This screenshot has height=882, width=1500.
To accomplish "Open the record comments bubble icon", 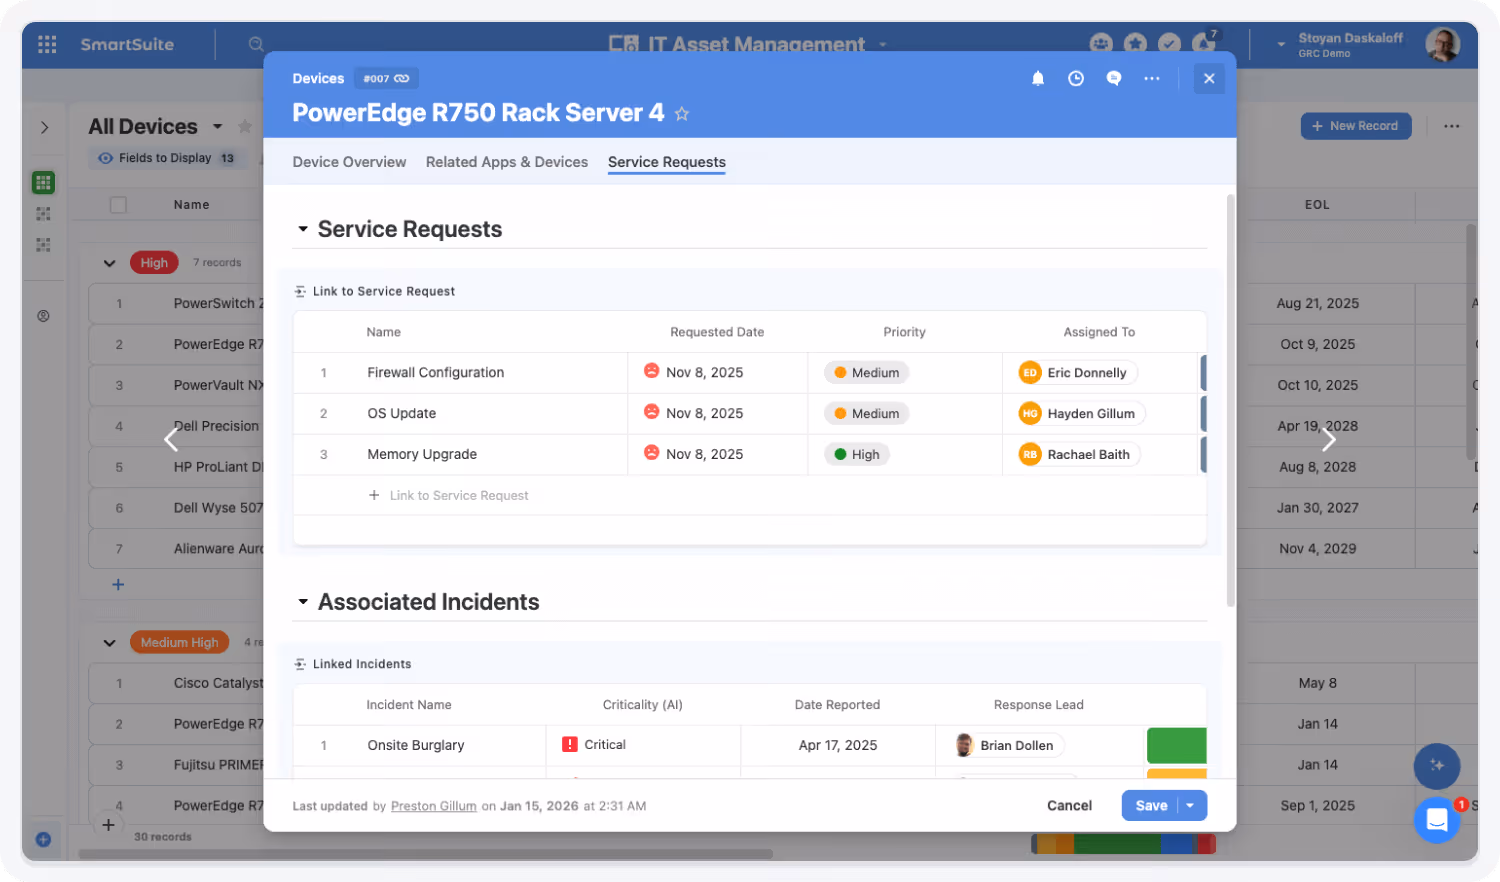I will click(x=1114, y=78).
